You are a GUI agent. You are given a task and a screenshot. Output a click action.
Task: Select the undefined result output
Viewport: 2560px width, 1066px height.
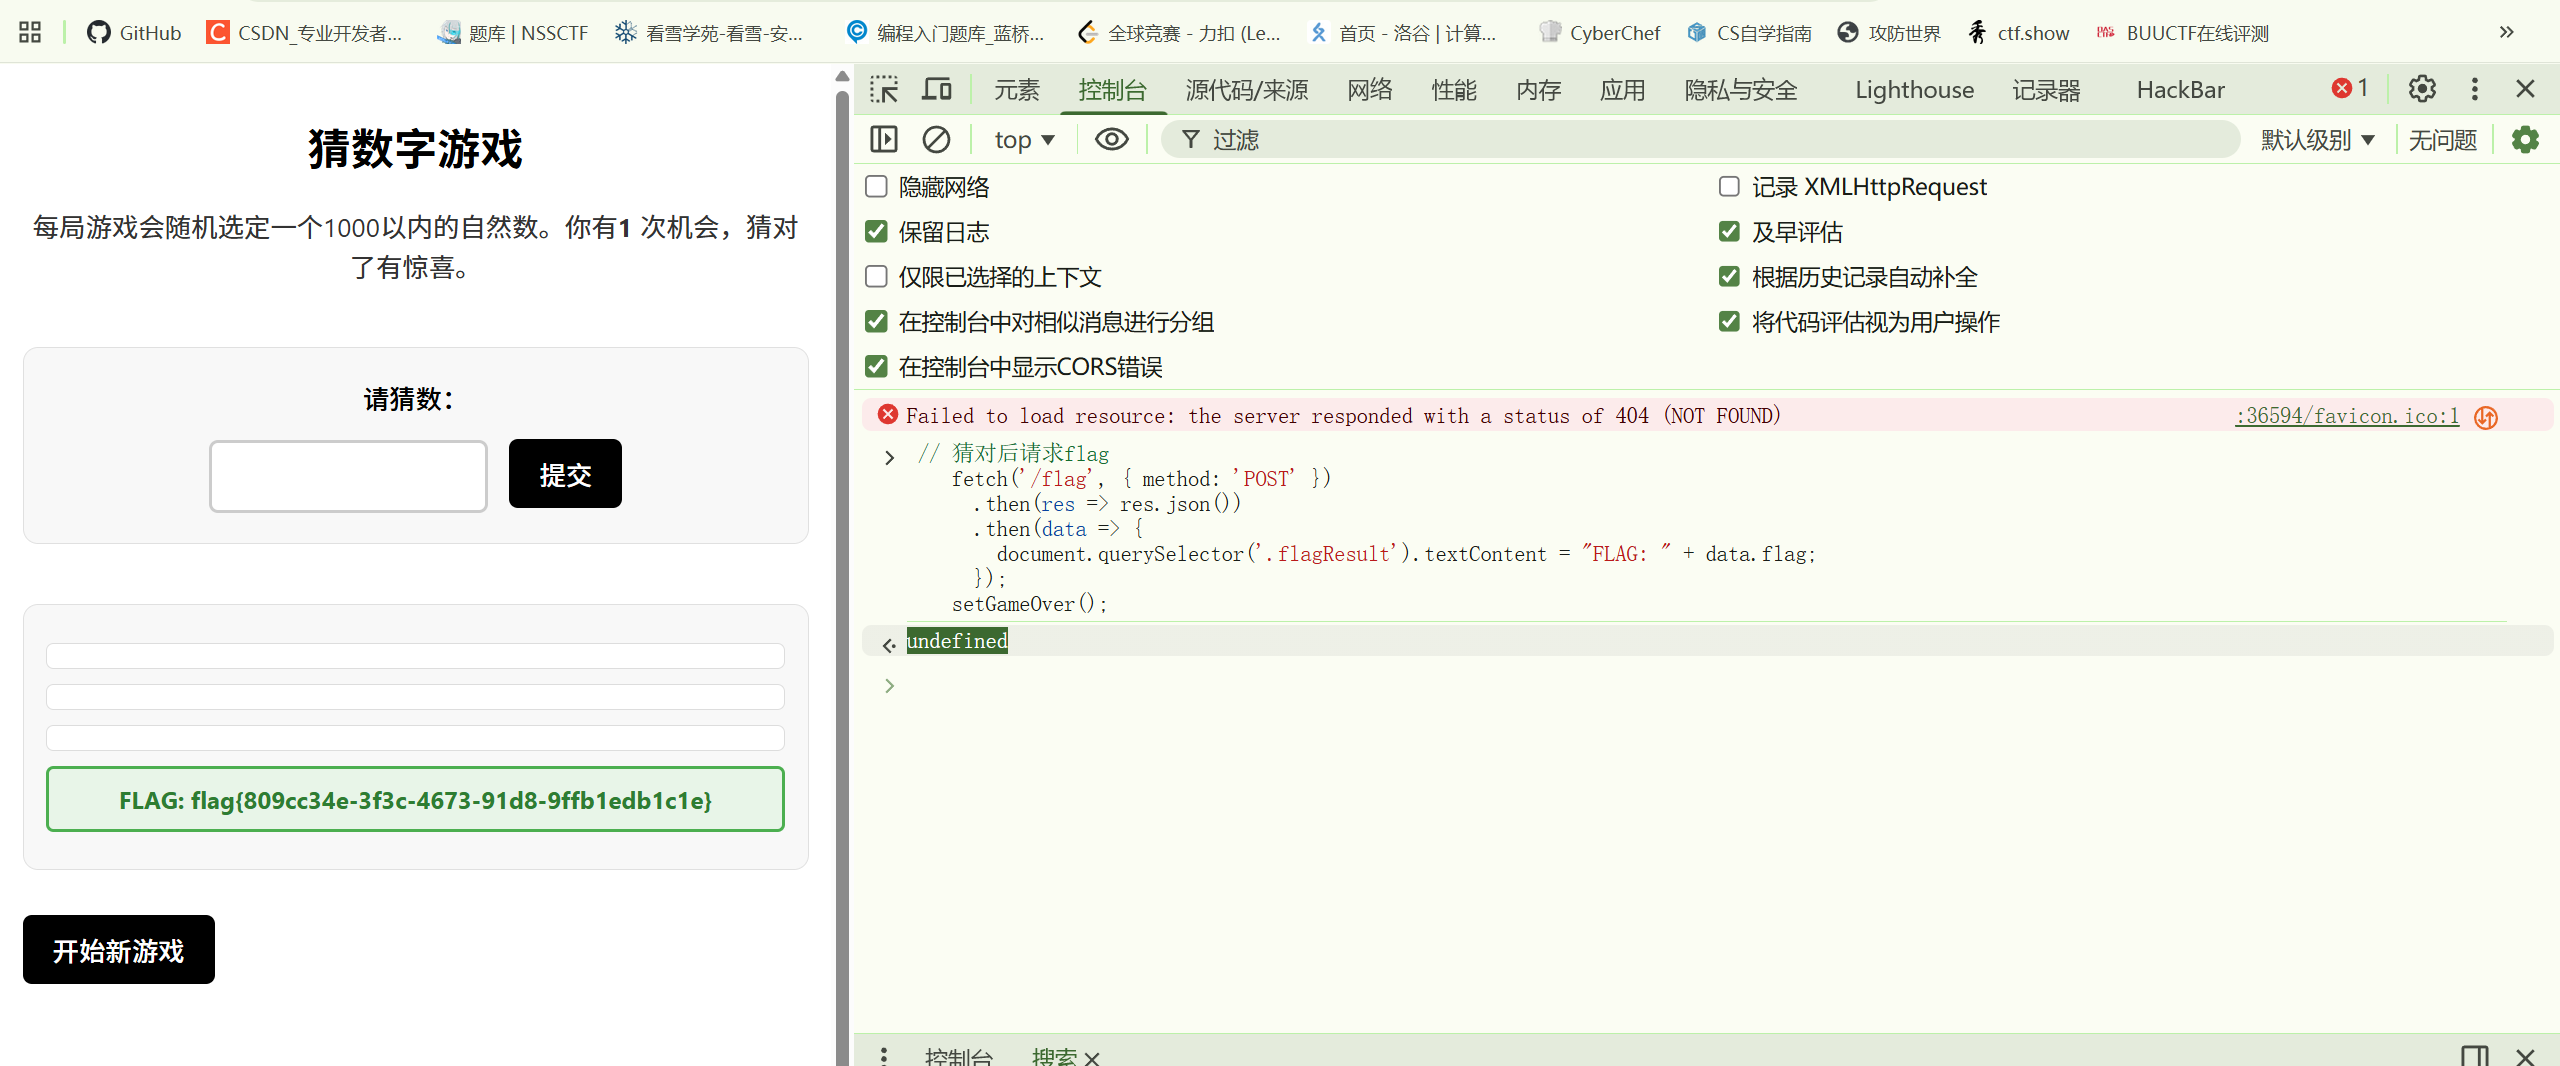pyautogui.click(x=957, y=641)
